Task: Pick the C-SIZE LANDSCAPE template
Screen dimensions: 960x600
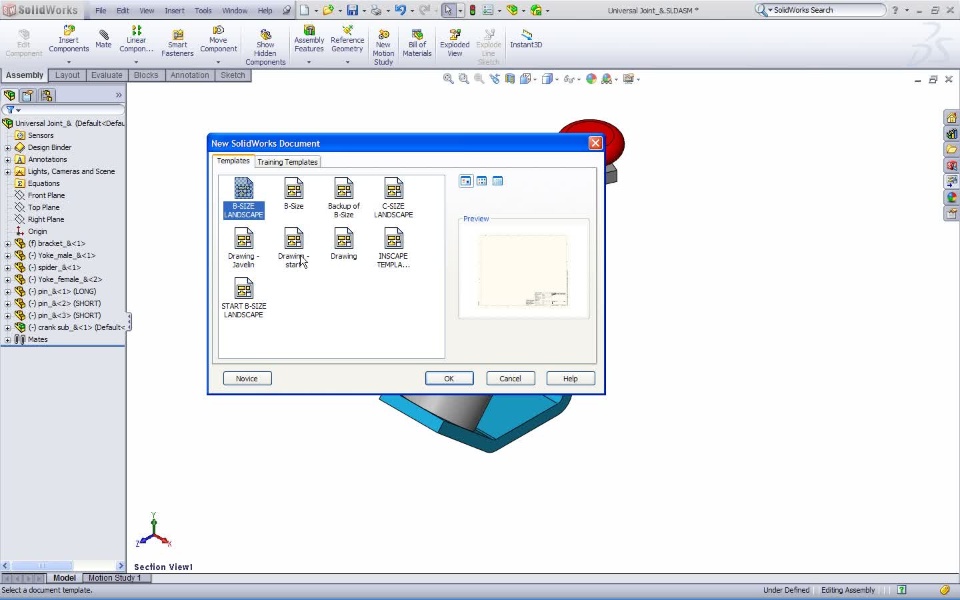Action: [394, 197]
